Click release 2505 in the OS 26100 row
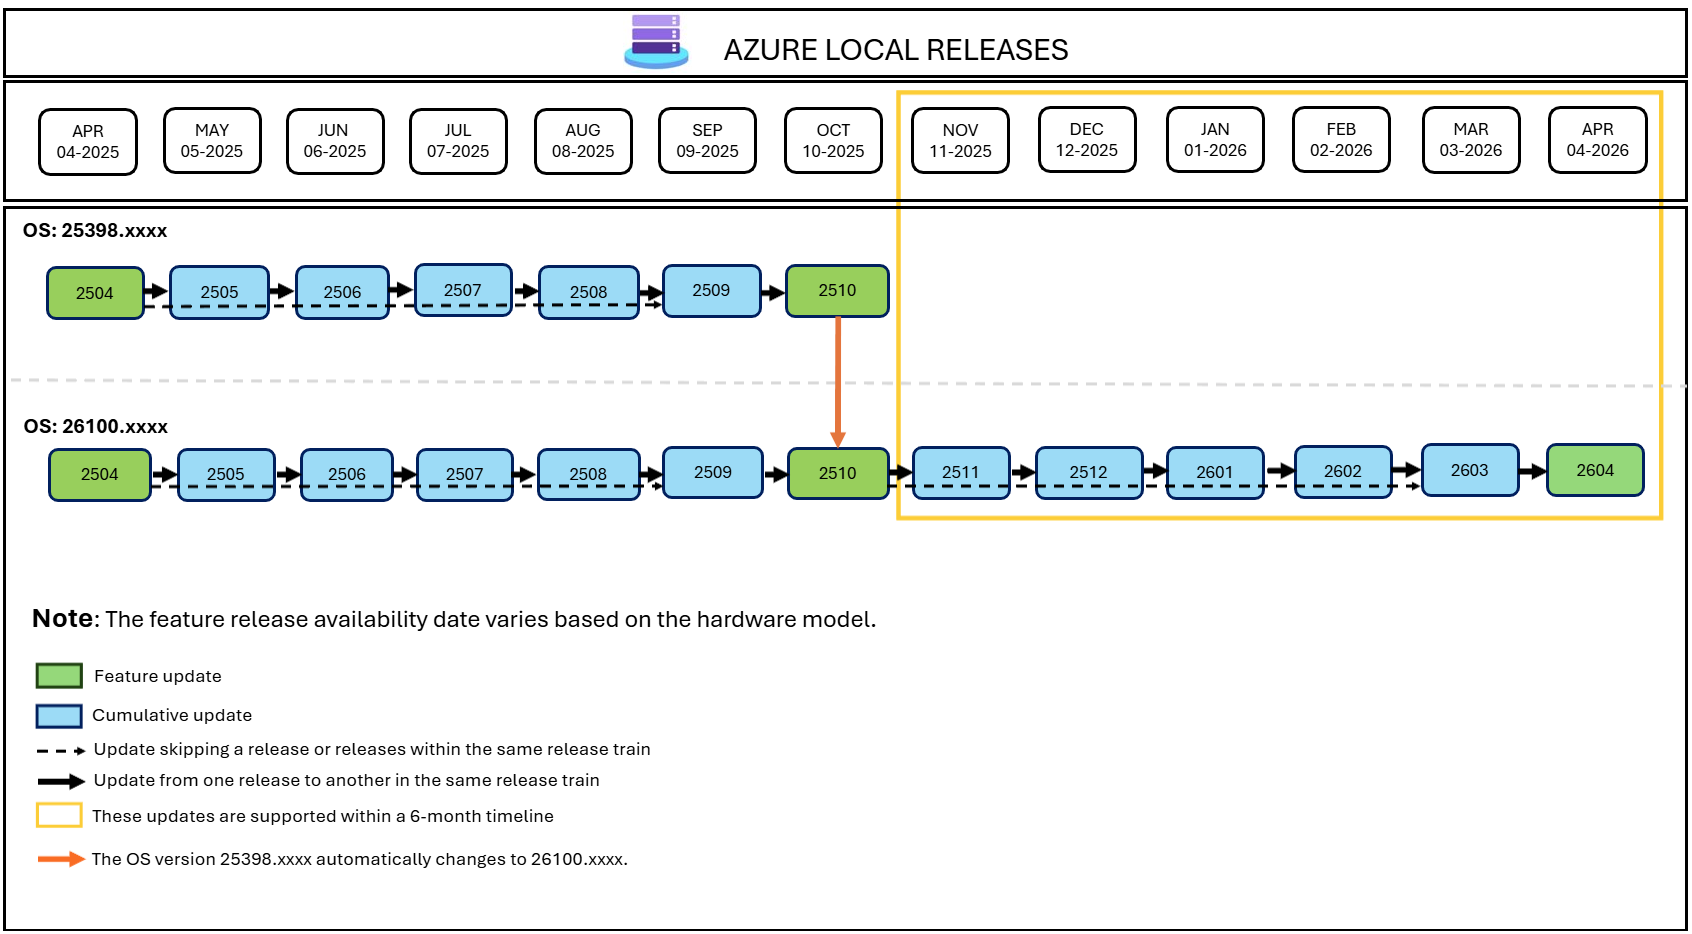Image resolution: width=1692 pixels, height=934 pixels. pyautogui.click(x=226, y=474)
